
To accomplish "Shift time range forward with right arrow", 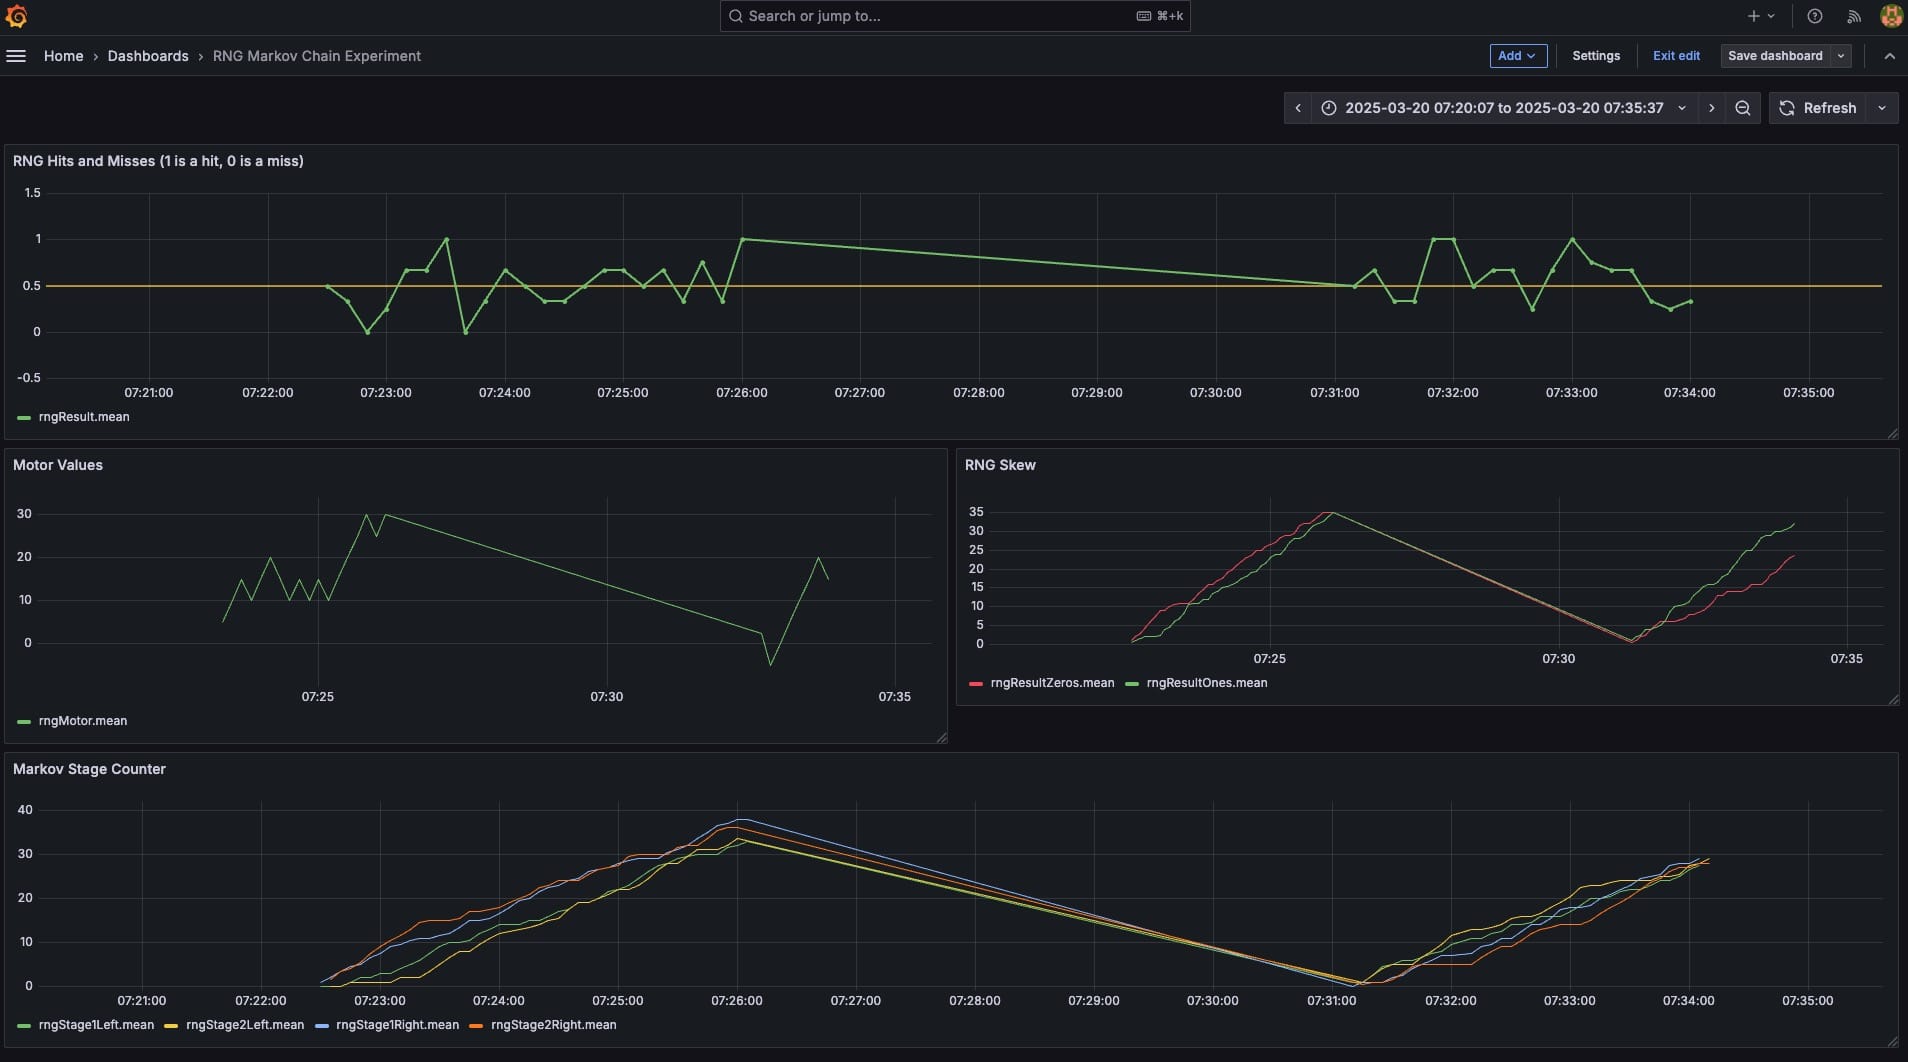I will (1711, 108).
